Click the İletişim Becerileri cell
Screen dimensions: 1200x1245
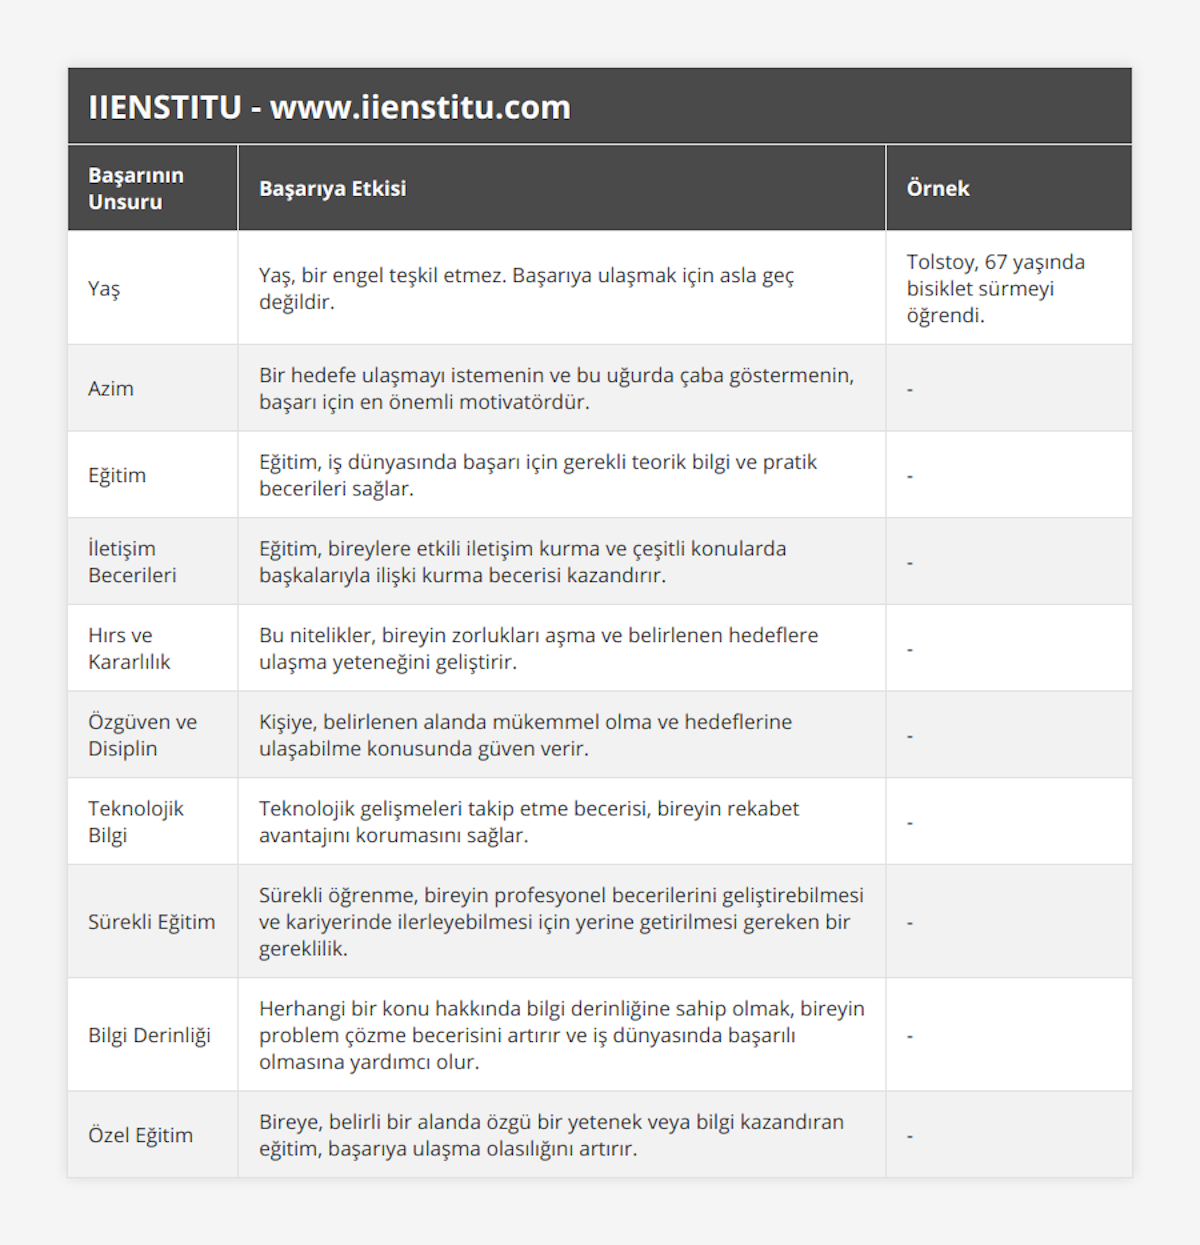132,562
